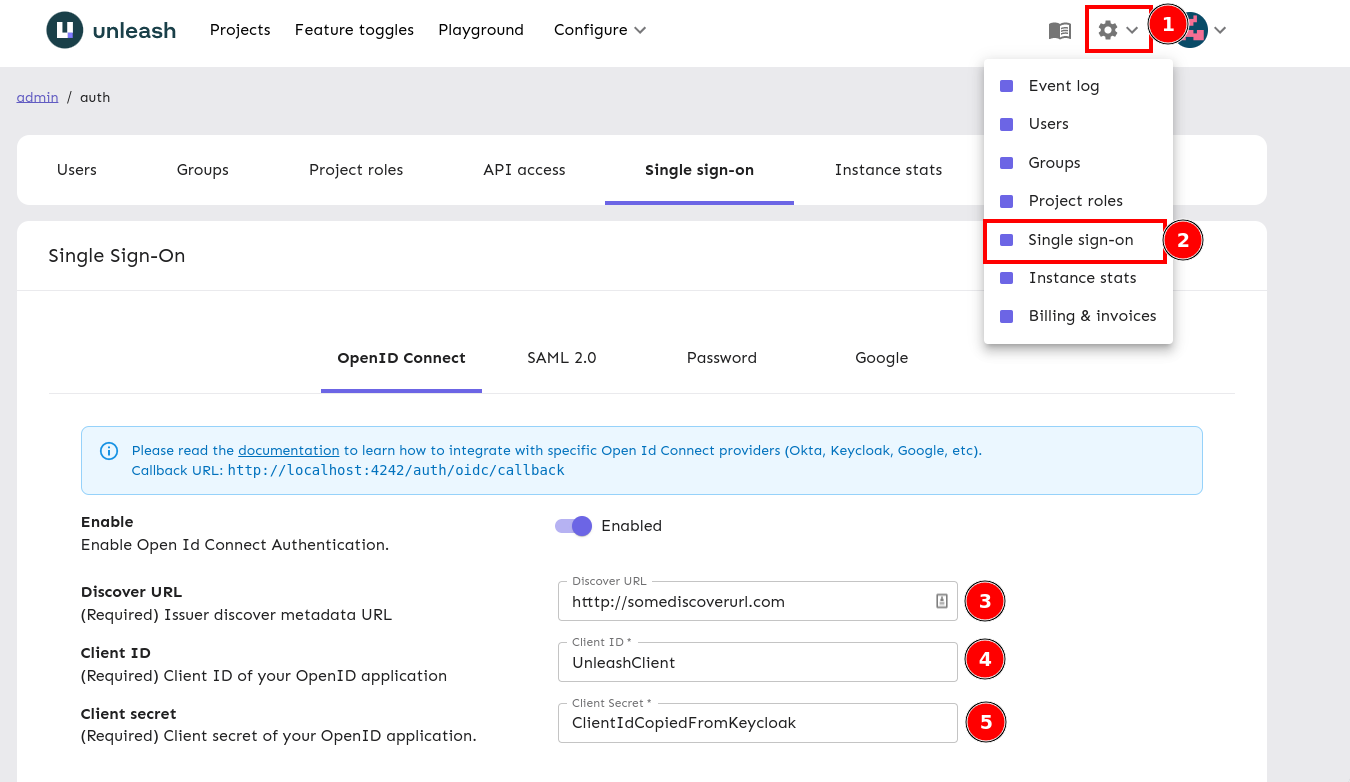This screenshot has width=1350, height=782.
Task: Switch to the SAML 2.0 tab
Action: 561,357
